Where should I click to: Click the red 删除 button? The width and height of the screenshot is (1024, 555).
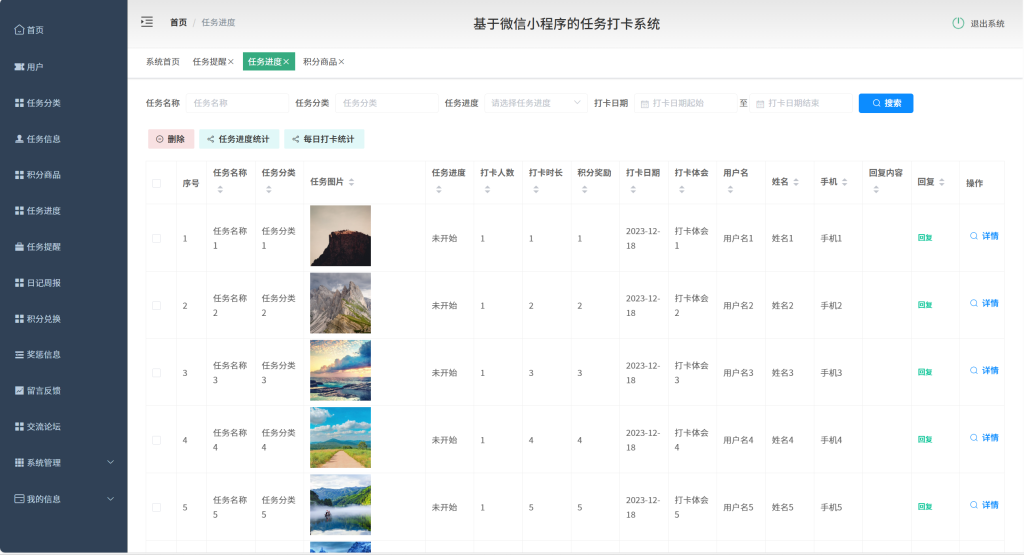pos(171,139)
